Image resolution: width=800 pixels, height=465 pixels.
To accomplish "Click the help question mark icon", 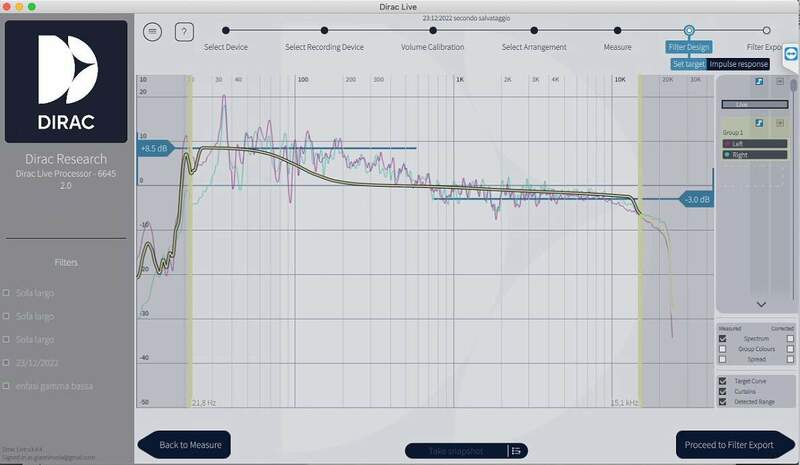I will coord(183,31).
